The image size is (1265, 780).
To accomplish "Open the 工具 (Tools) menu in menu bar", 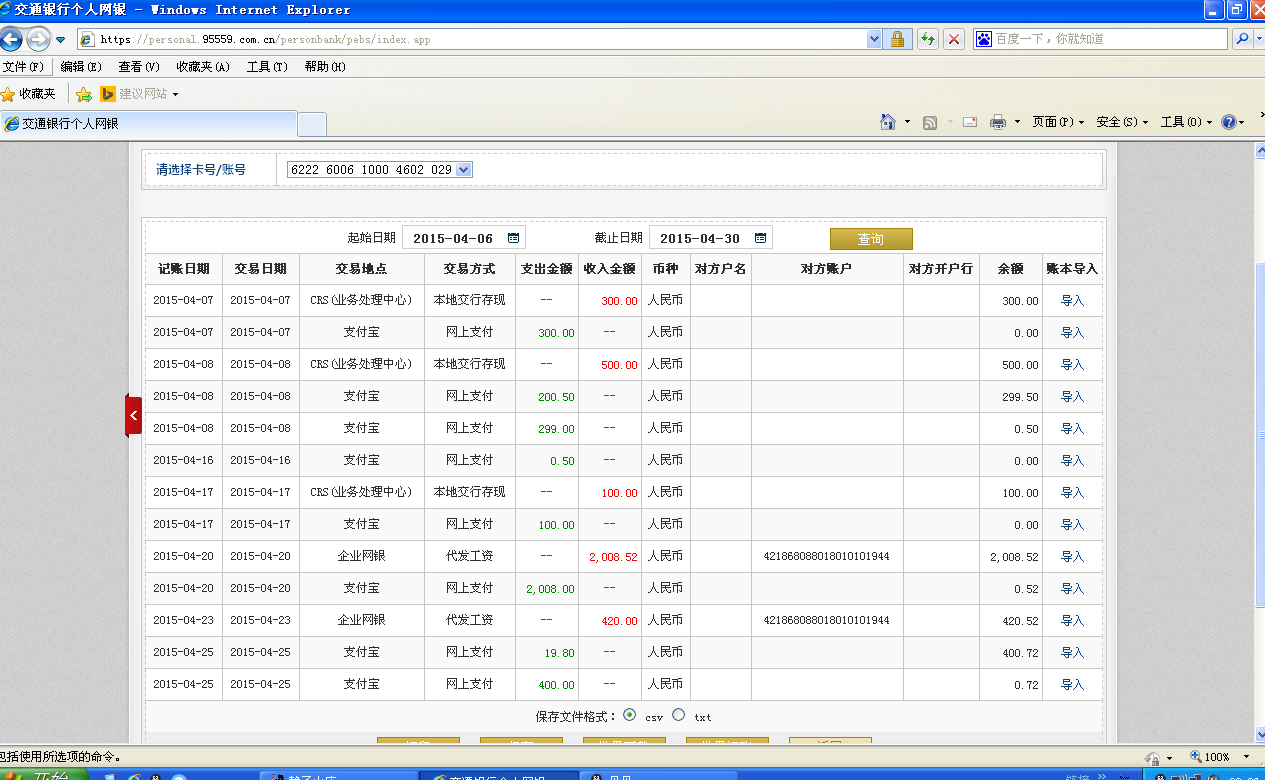I will [266, 67].
